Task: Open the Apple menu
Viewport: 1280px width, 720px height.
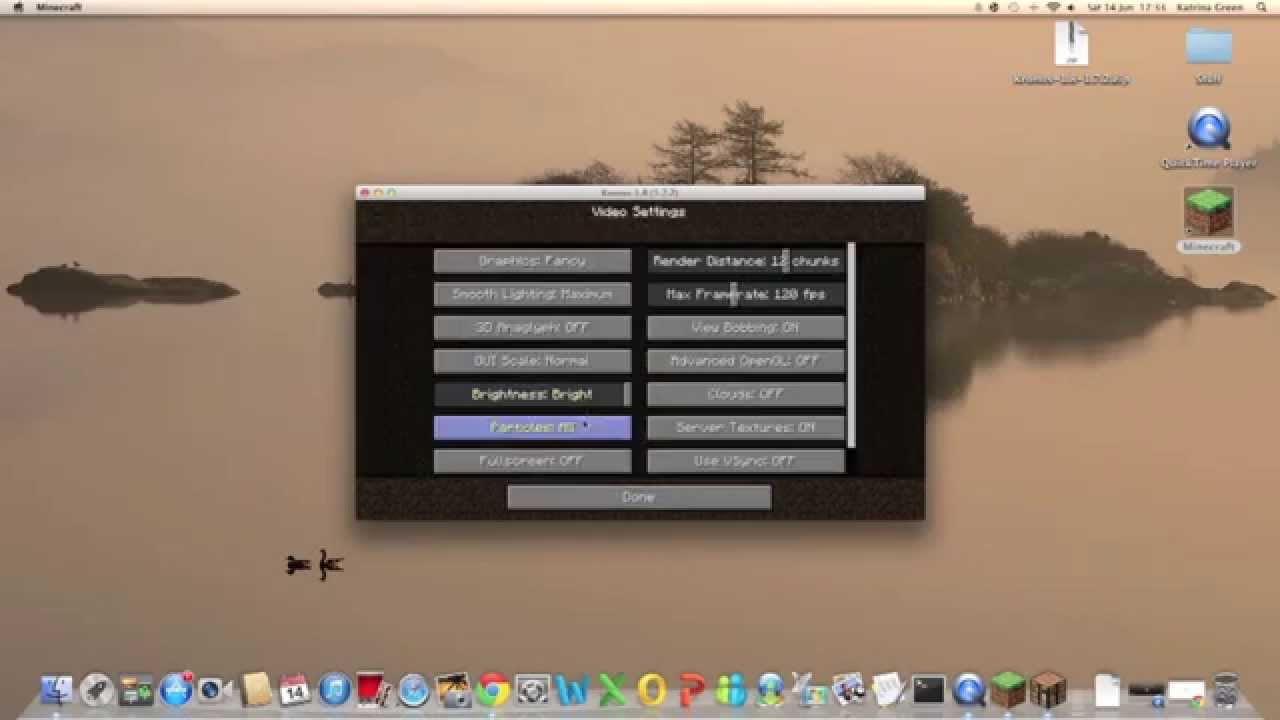Action: pos(17,7)
